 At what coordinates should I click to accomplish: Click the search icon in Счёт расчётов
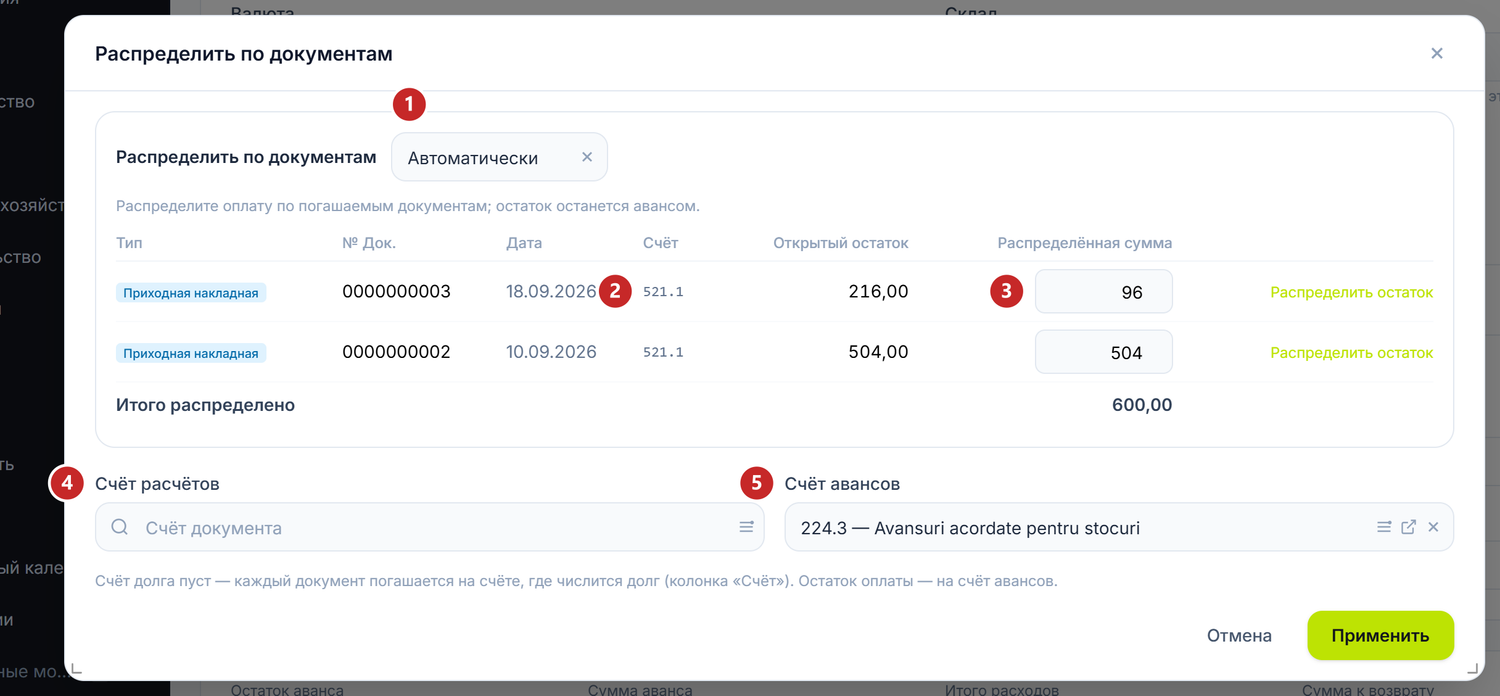pyautogui.click(x=120, y=527)
